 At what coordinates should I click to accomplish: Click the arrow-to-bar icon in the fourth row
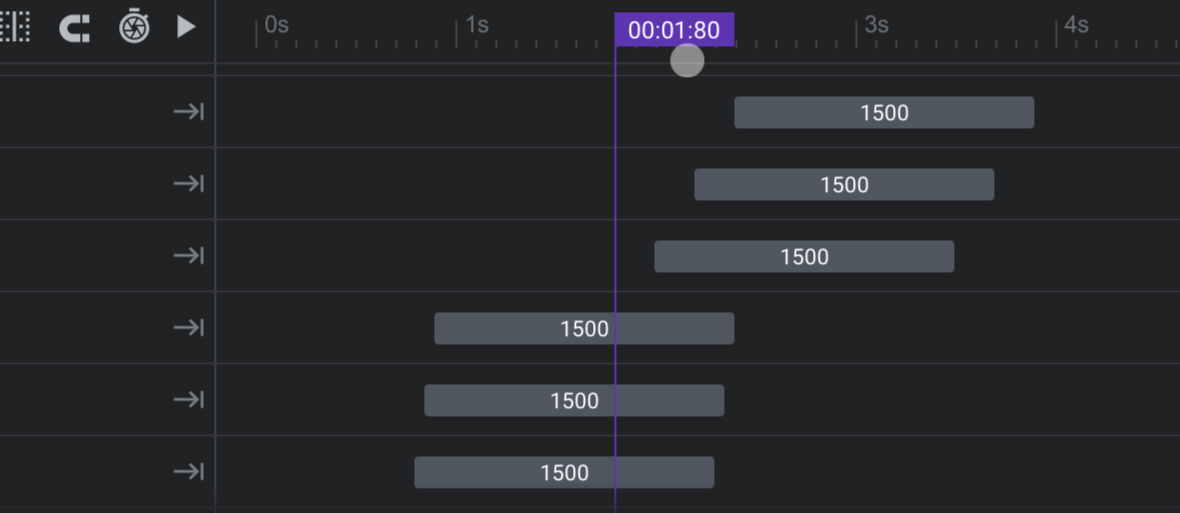pyautogui.click(x=188, y=327)
